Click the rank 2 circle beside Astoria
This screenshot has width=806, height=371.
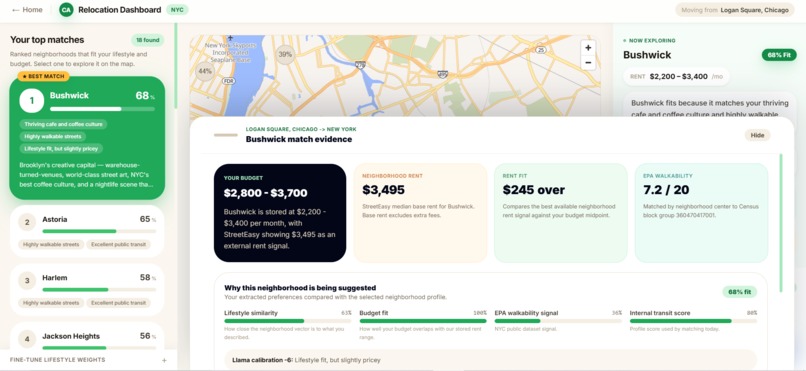(x=27, y=222)
